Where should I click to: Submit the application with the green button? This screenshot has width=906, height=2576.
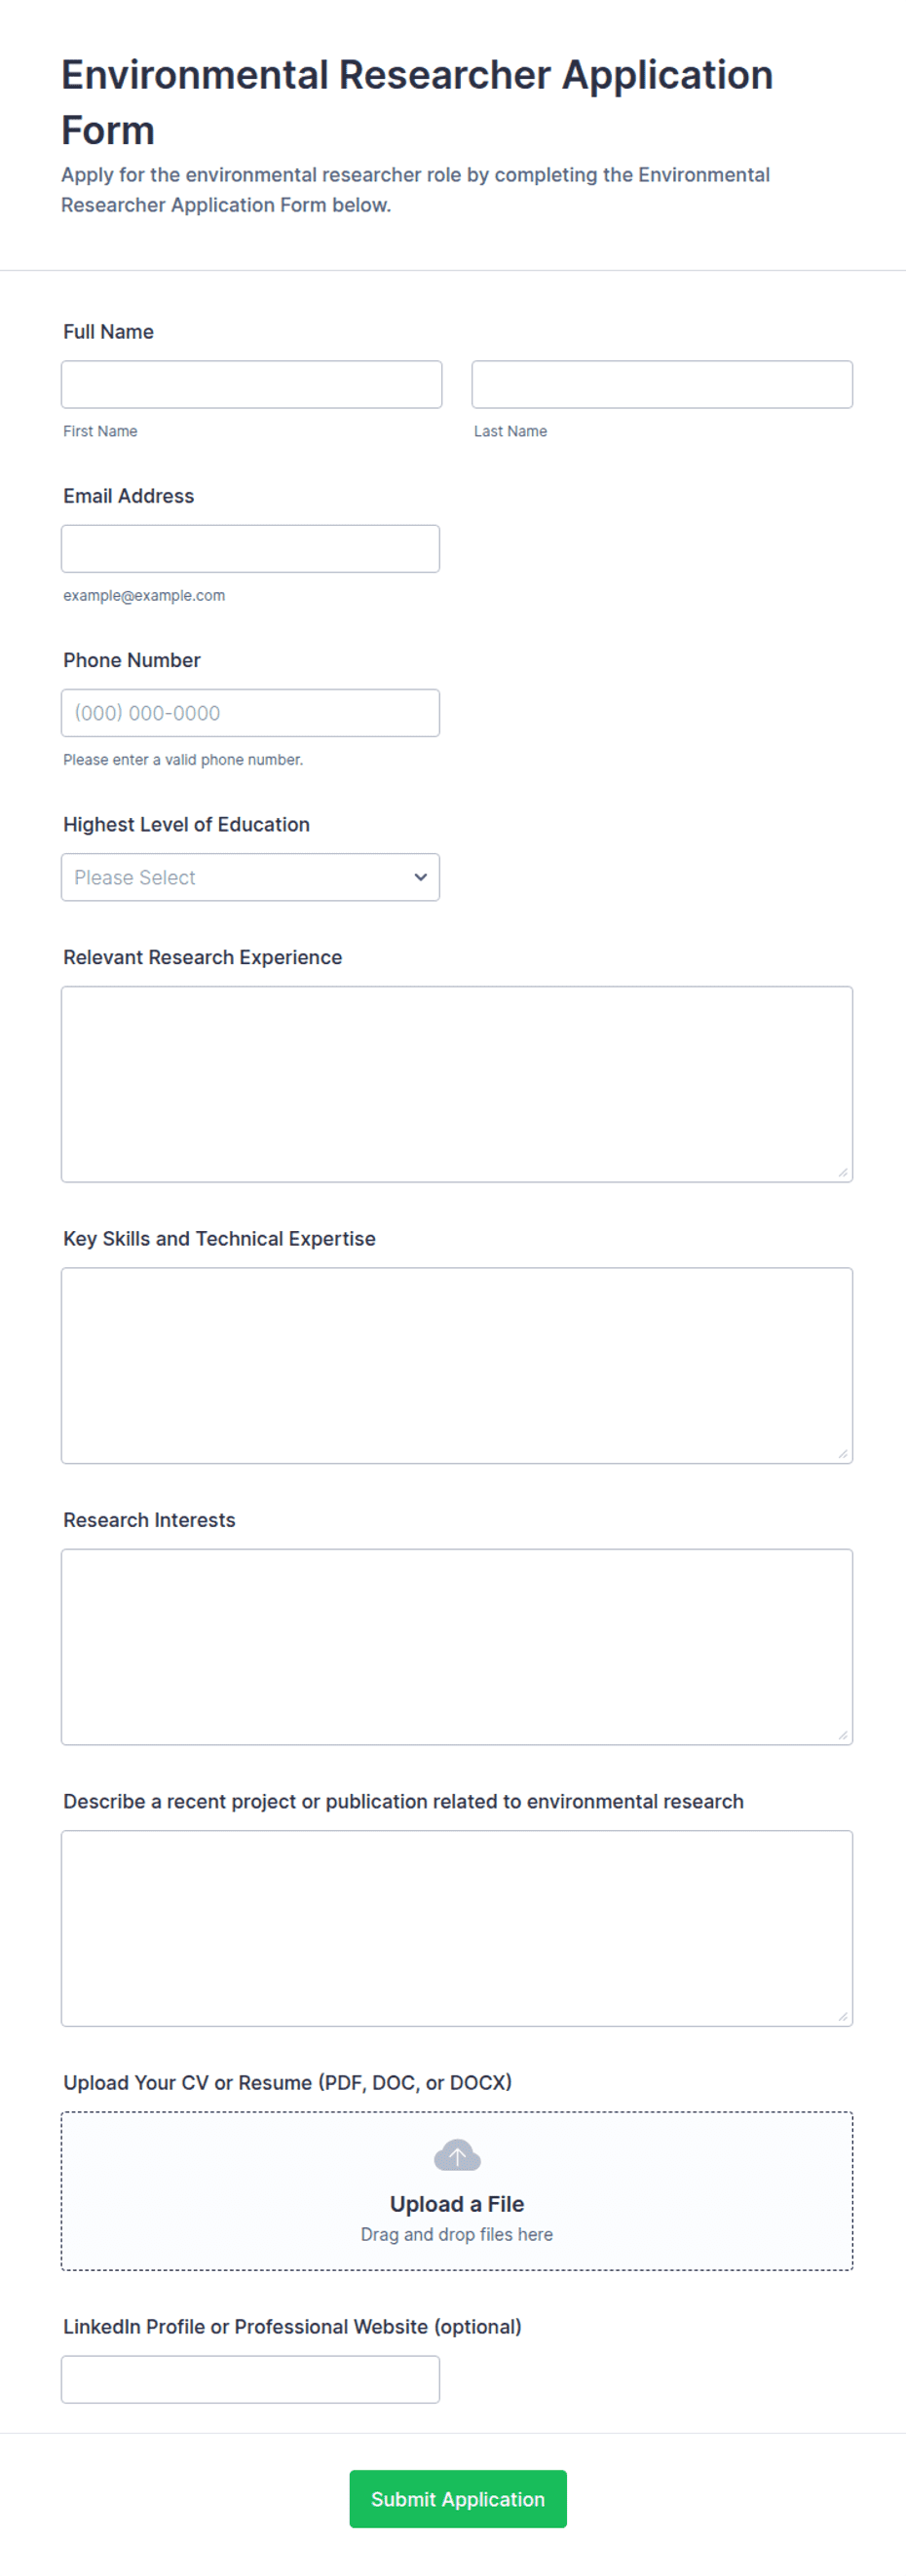(x=458, y=2498)
